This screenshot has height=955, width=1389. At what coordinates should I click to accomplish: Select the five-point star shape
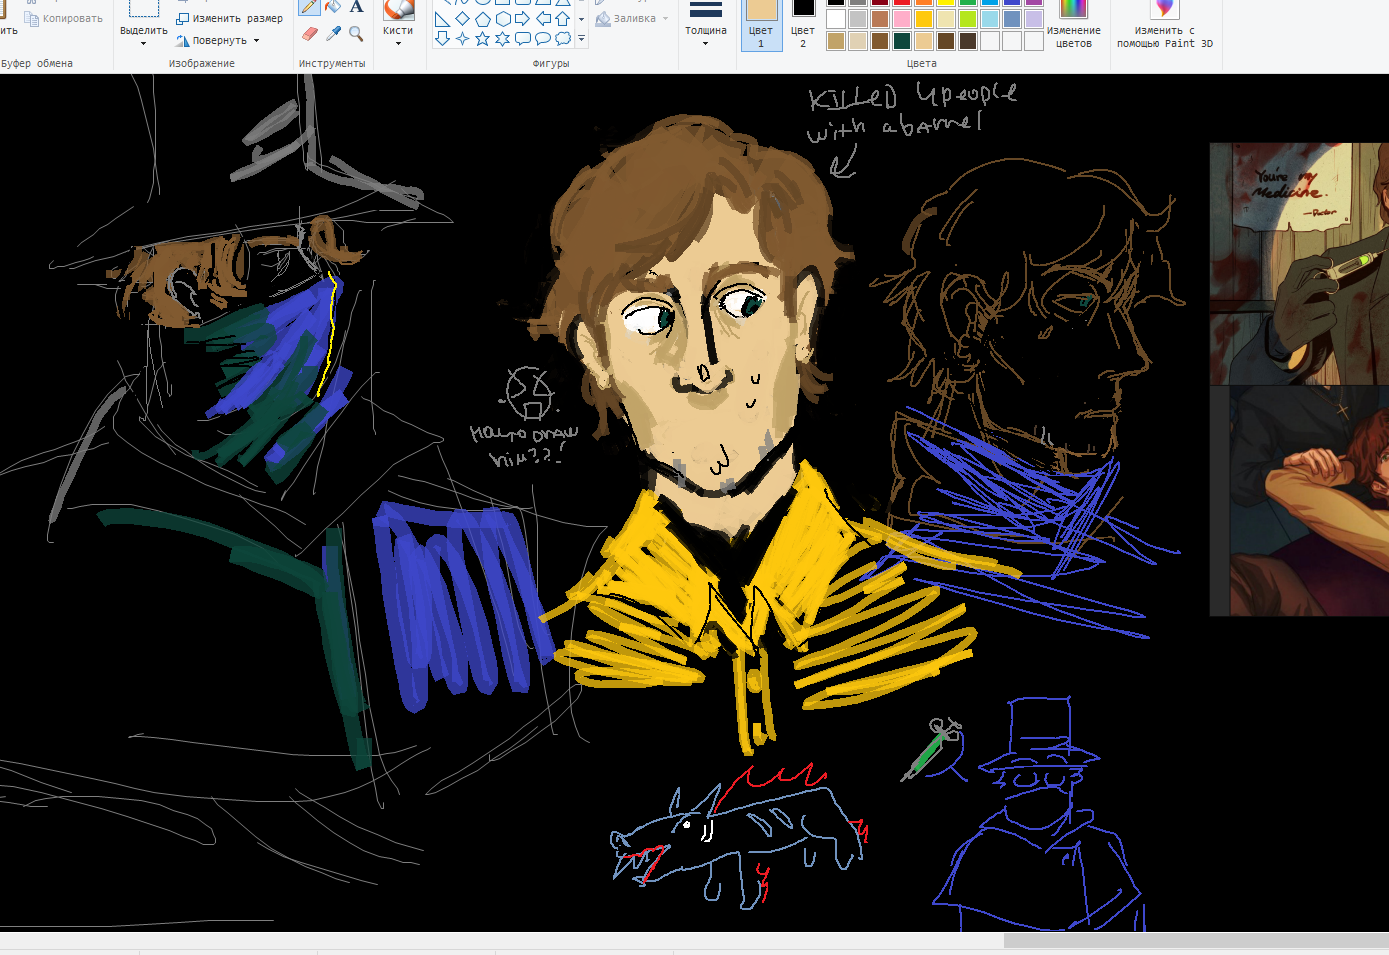(482, 39)
